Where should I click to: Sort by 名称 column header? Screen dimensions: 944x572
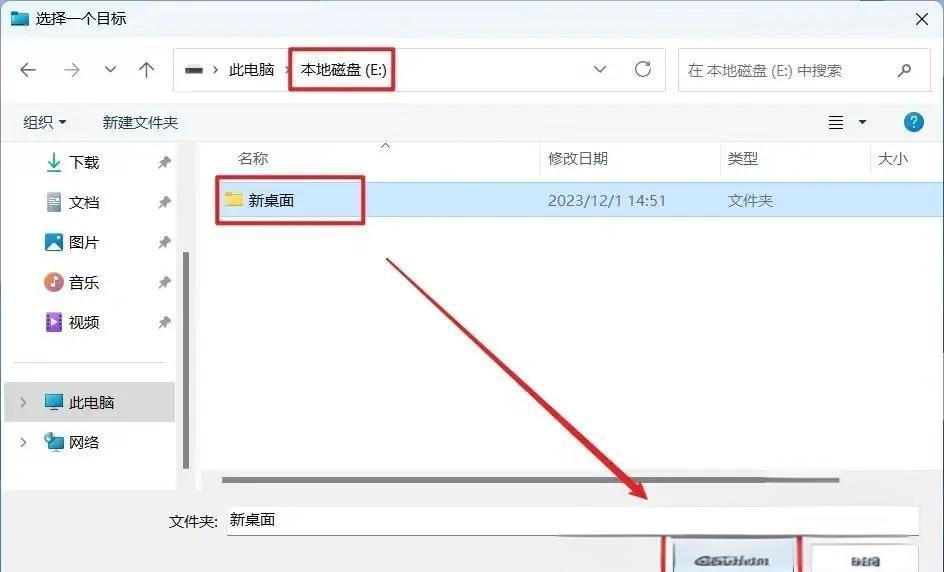(x=253, y=159)
